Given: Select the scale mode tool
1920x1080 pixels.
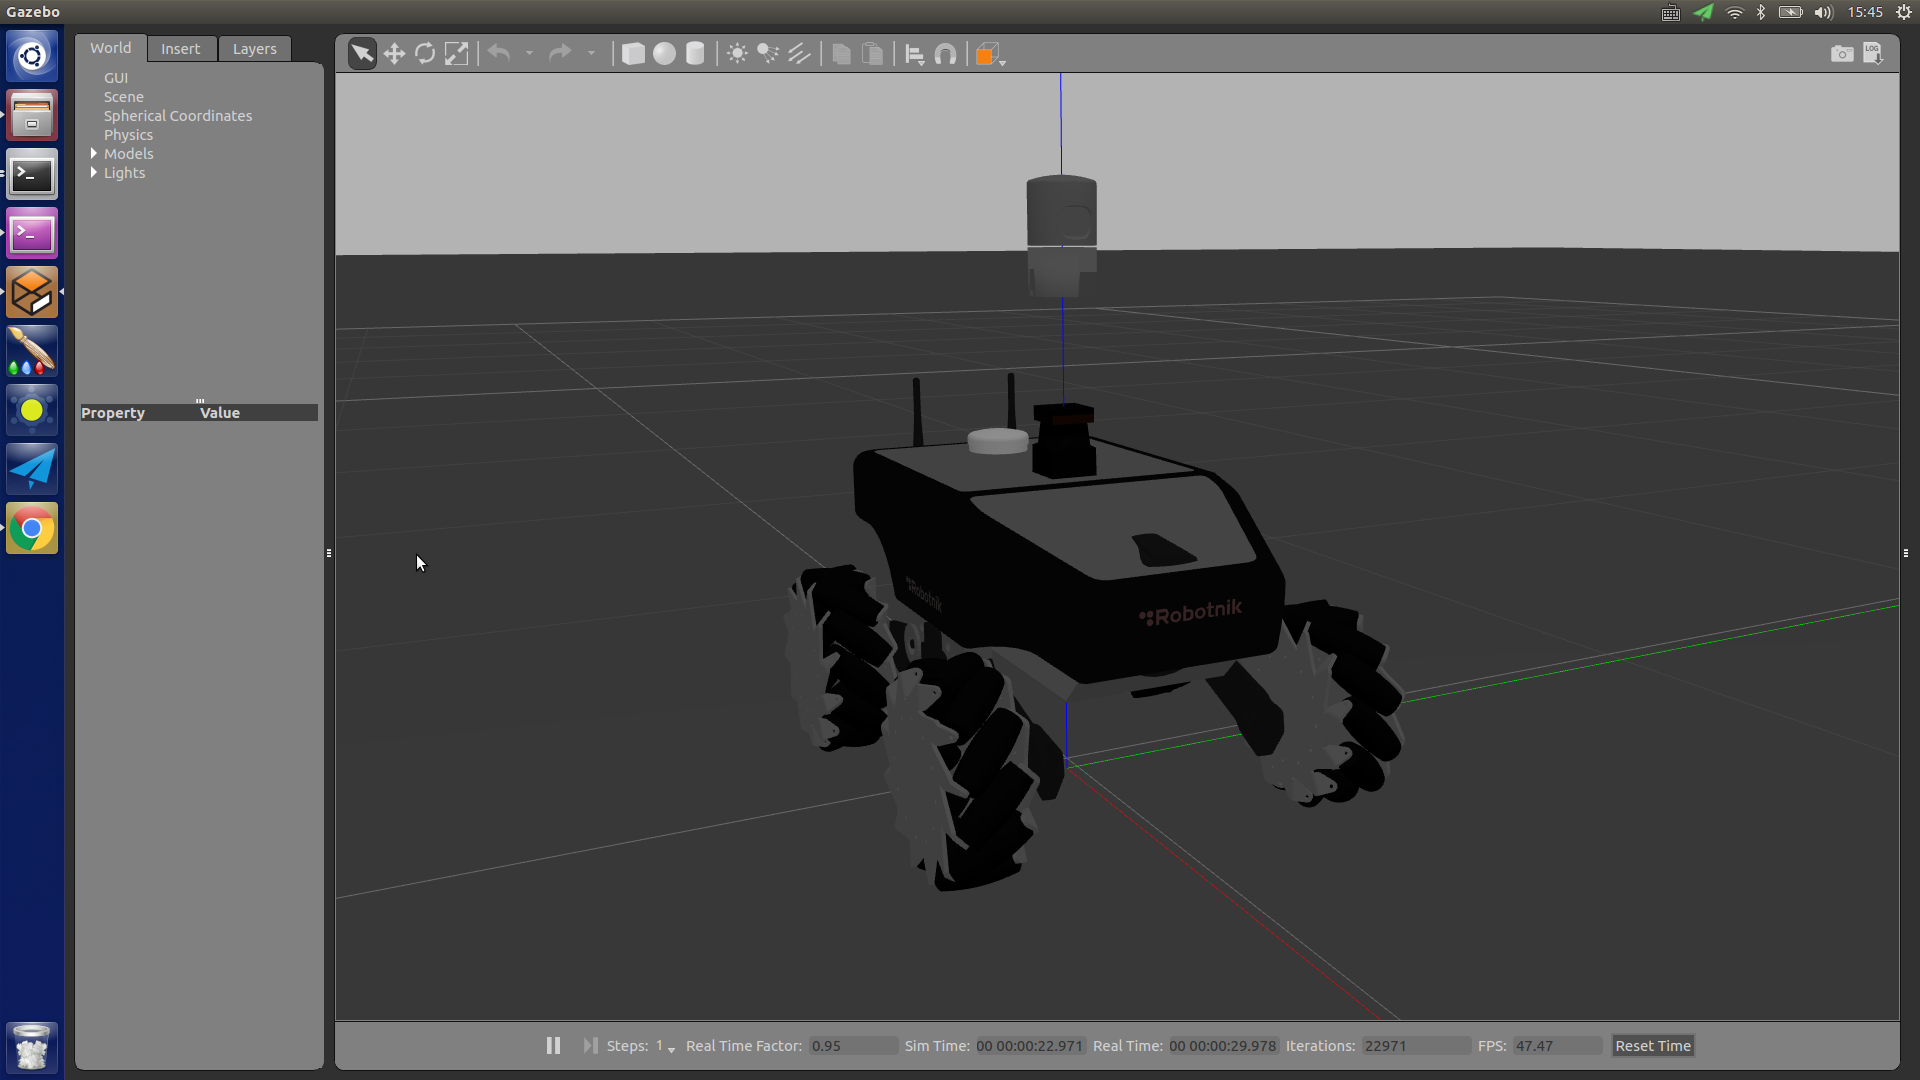Looking at the screenshot, I should 456,54.
